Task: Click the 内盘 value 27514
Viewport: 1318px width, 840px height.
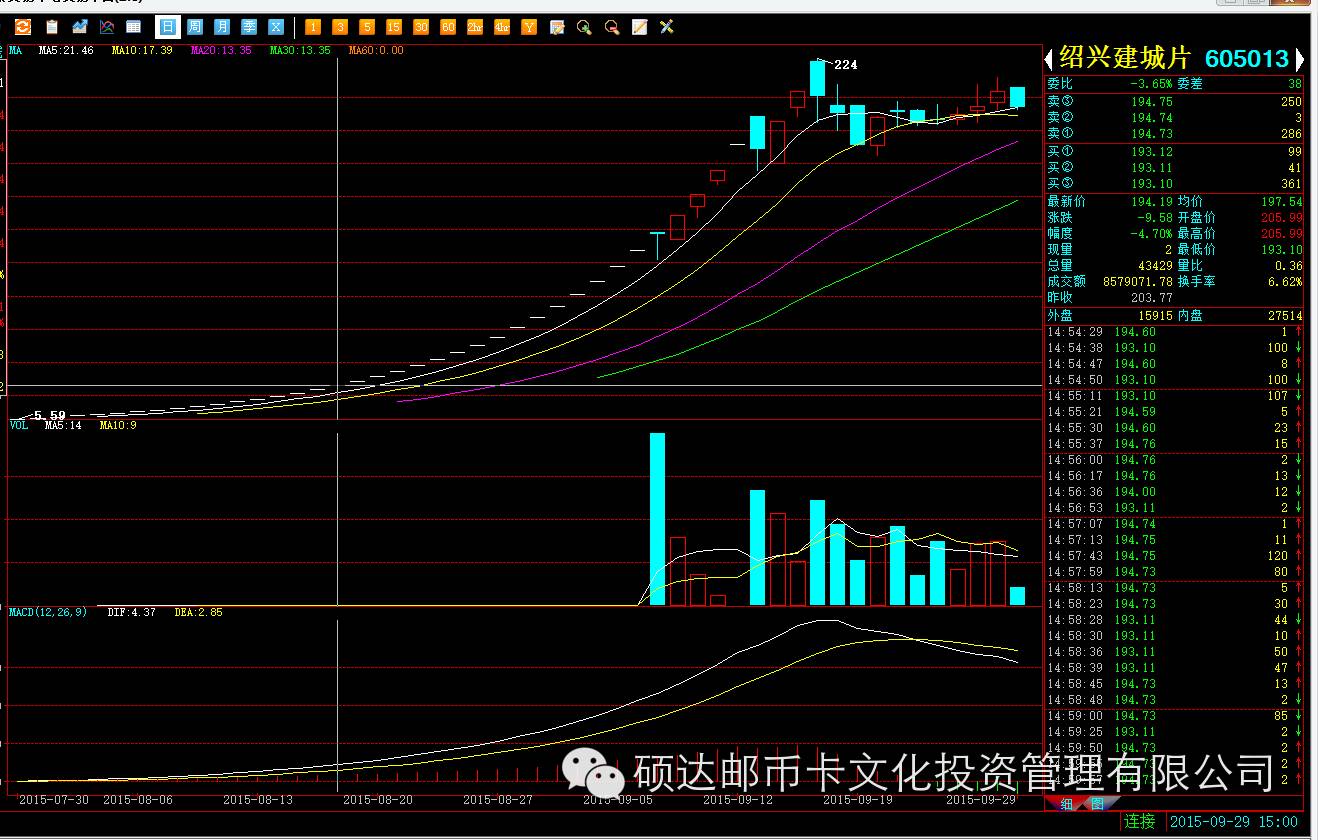Action: (x=1285, y=315)
